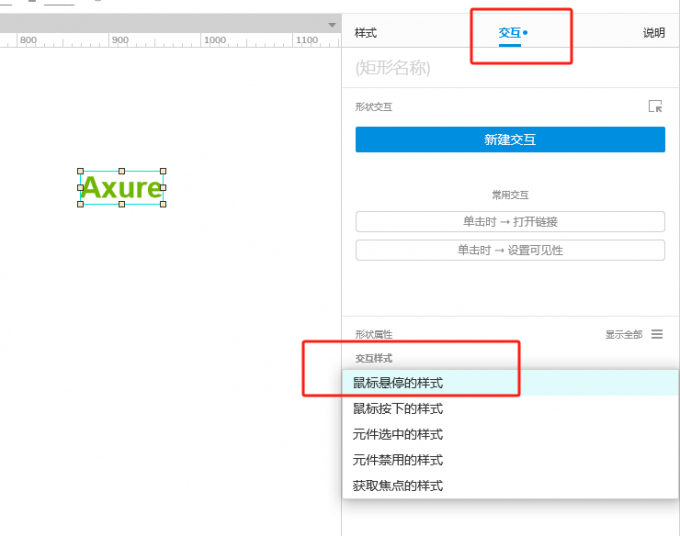Viewport: 680px width, 536px height.
Task: Select 鼠标按下的样式 option
Action: 510,409
